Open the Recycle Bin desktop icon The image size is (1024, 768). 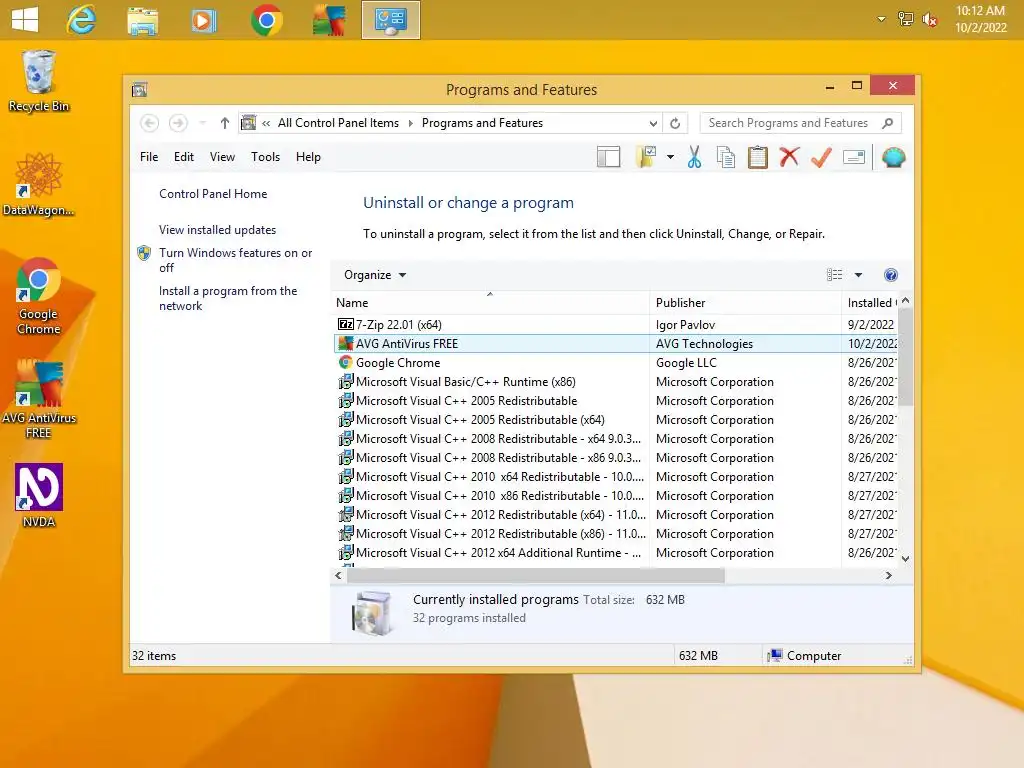[x=39, y=81]
